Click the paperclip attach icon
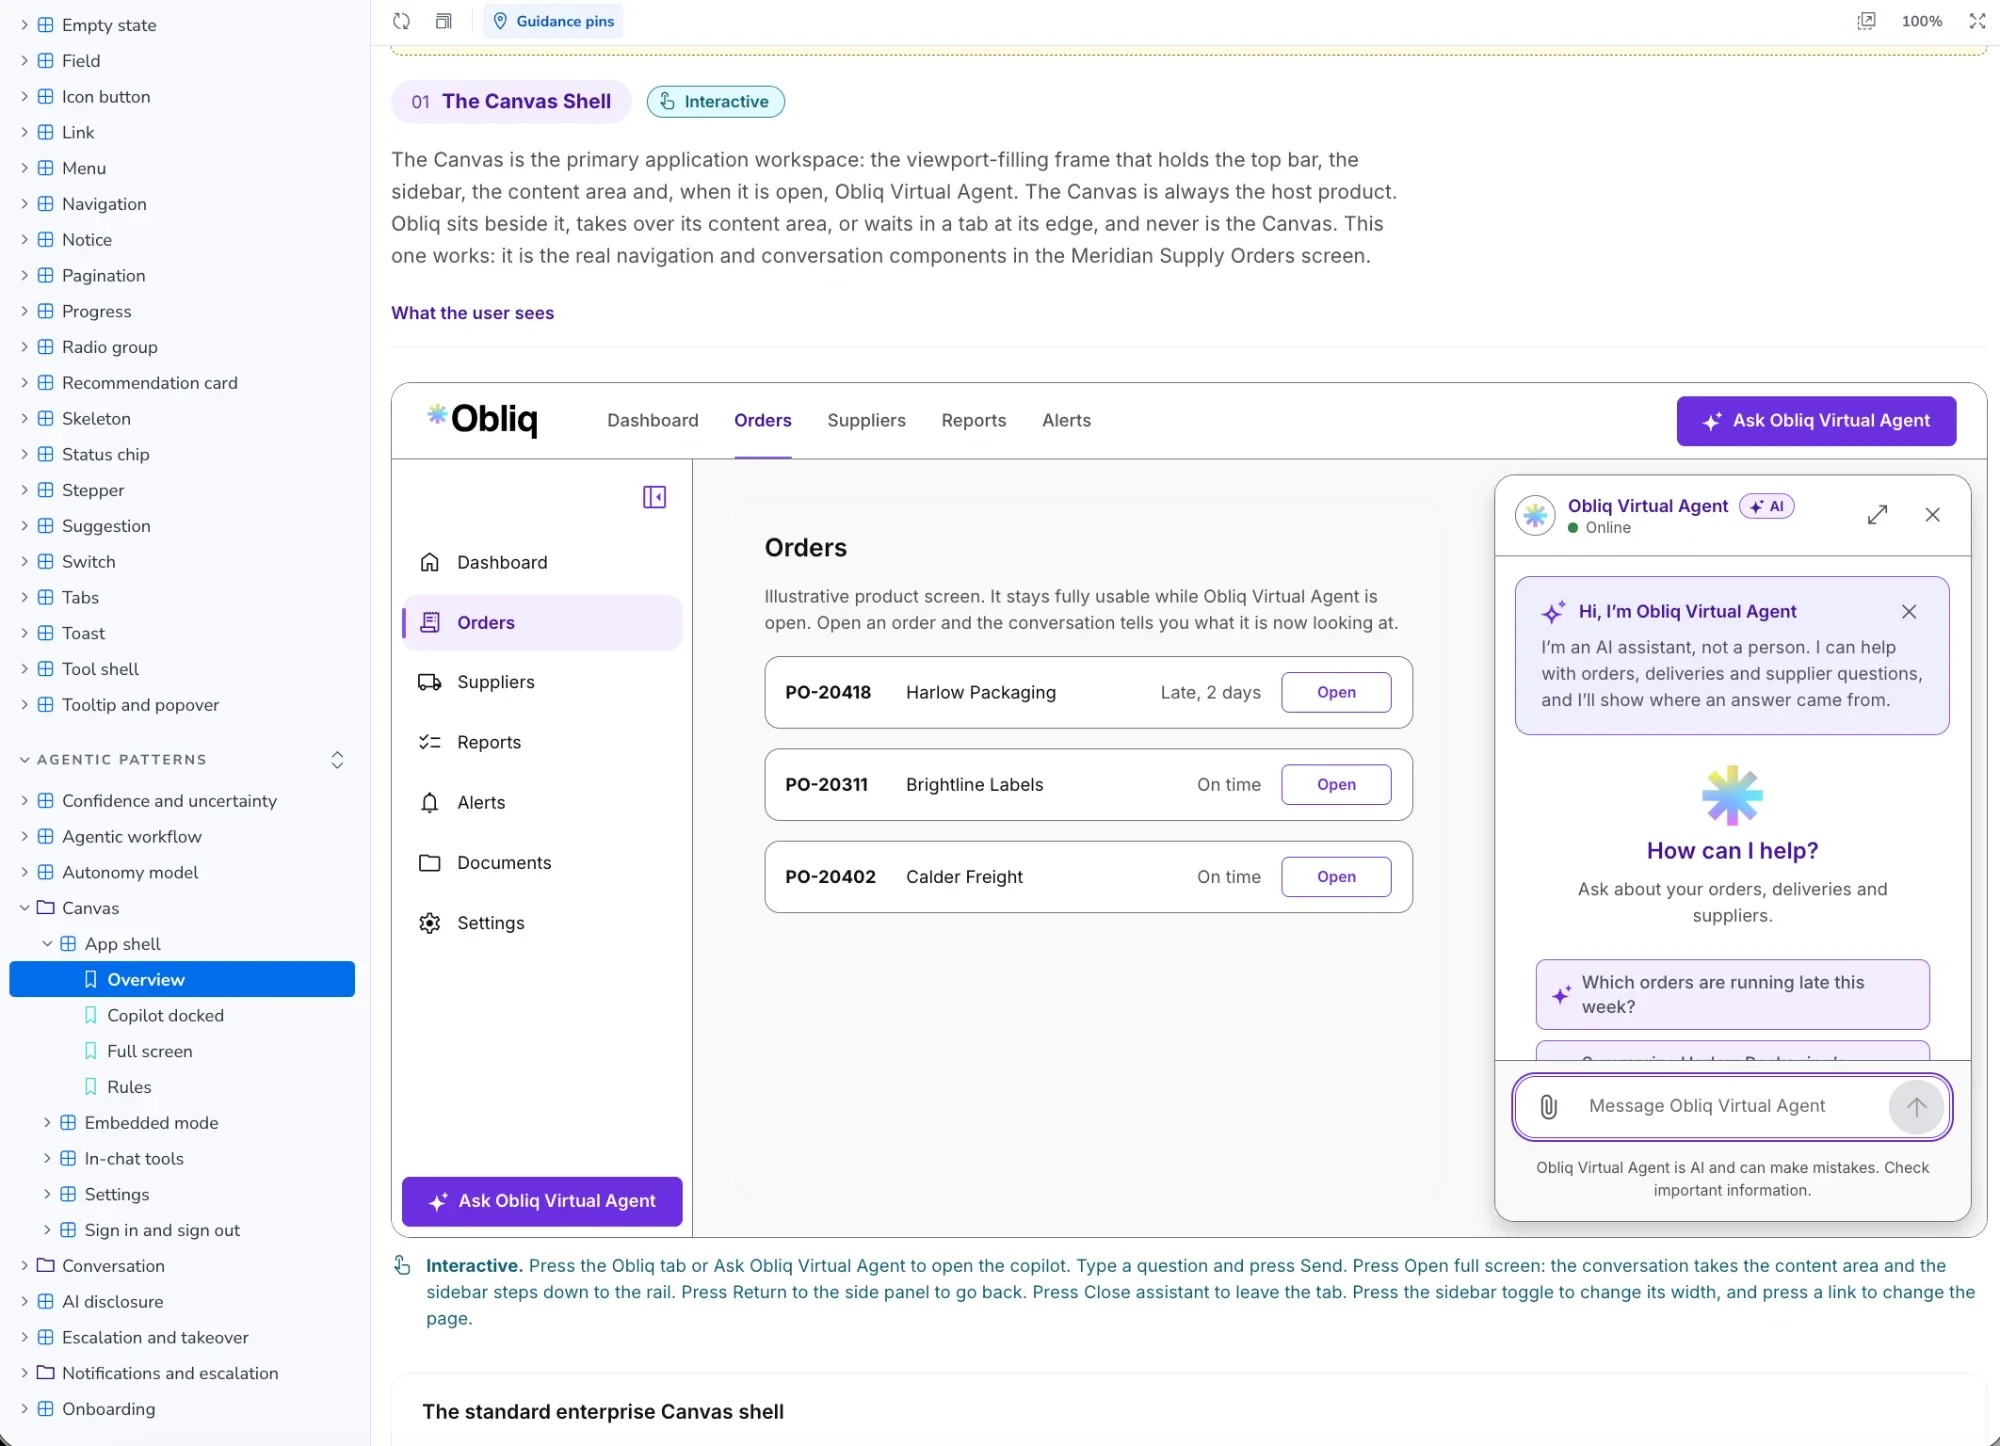The height and width of the screenshot is (1446, 2000). pos(1548,1106)
